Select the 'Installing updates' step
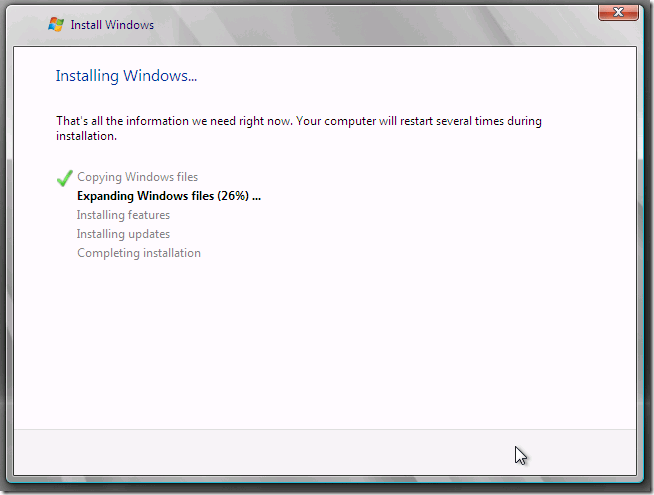 coord(123,234)
